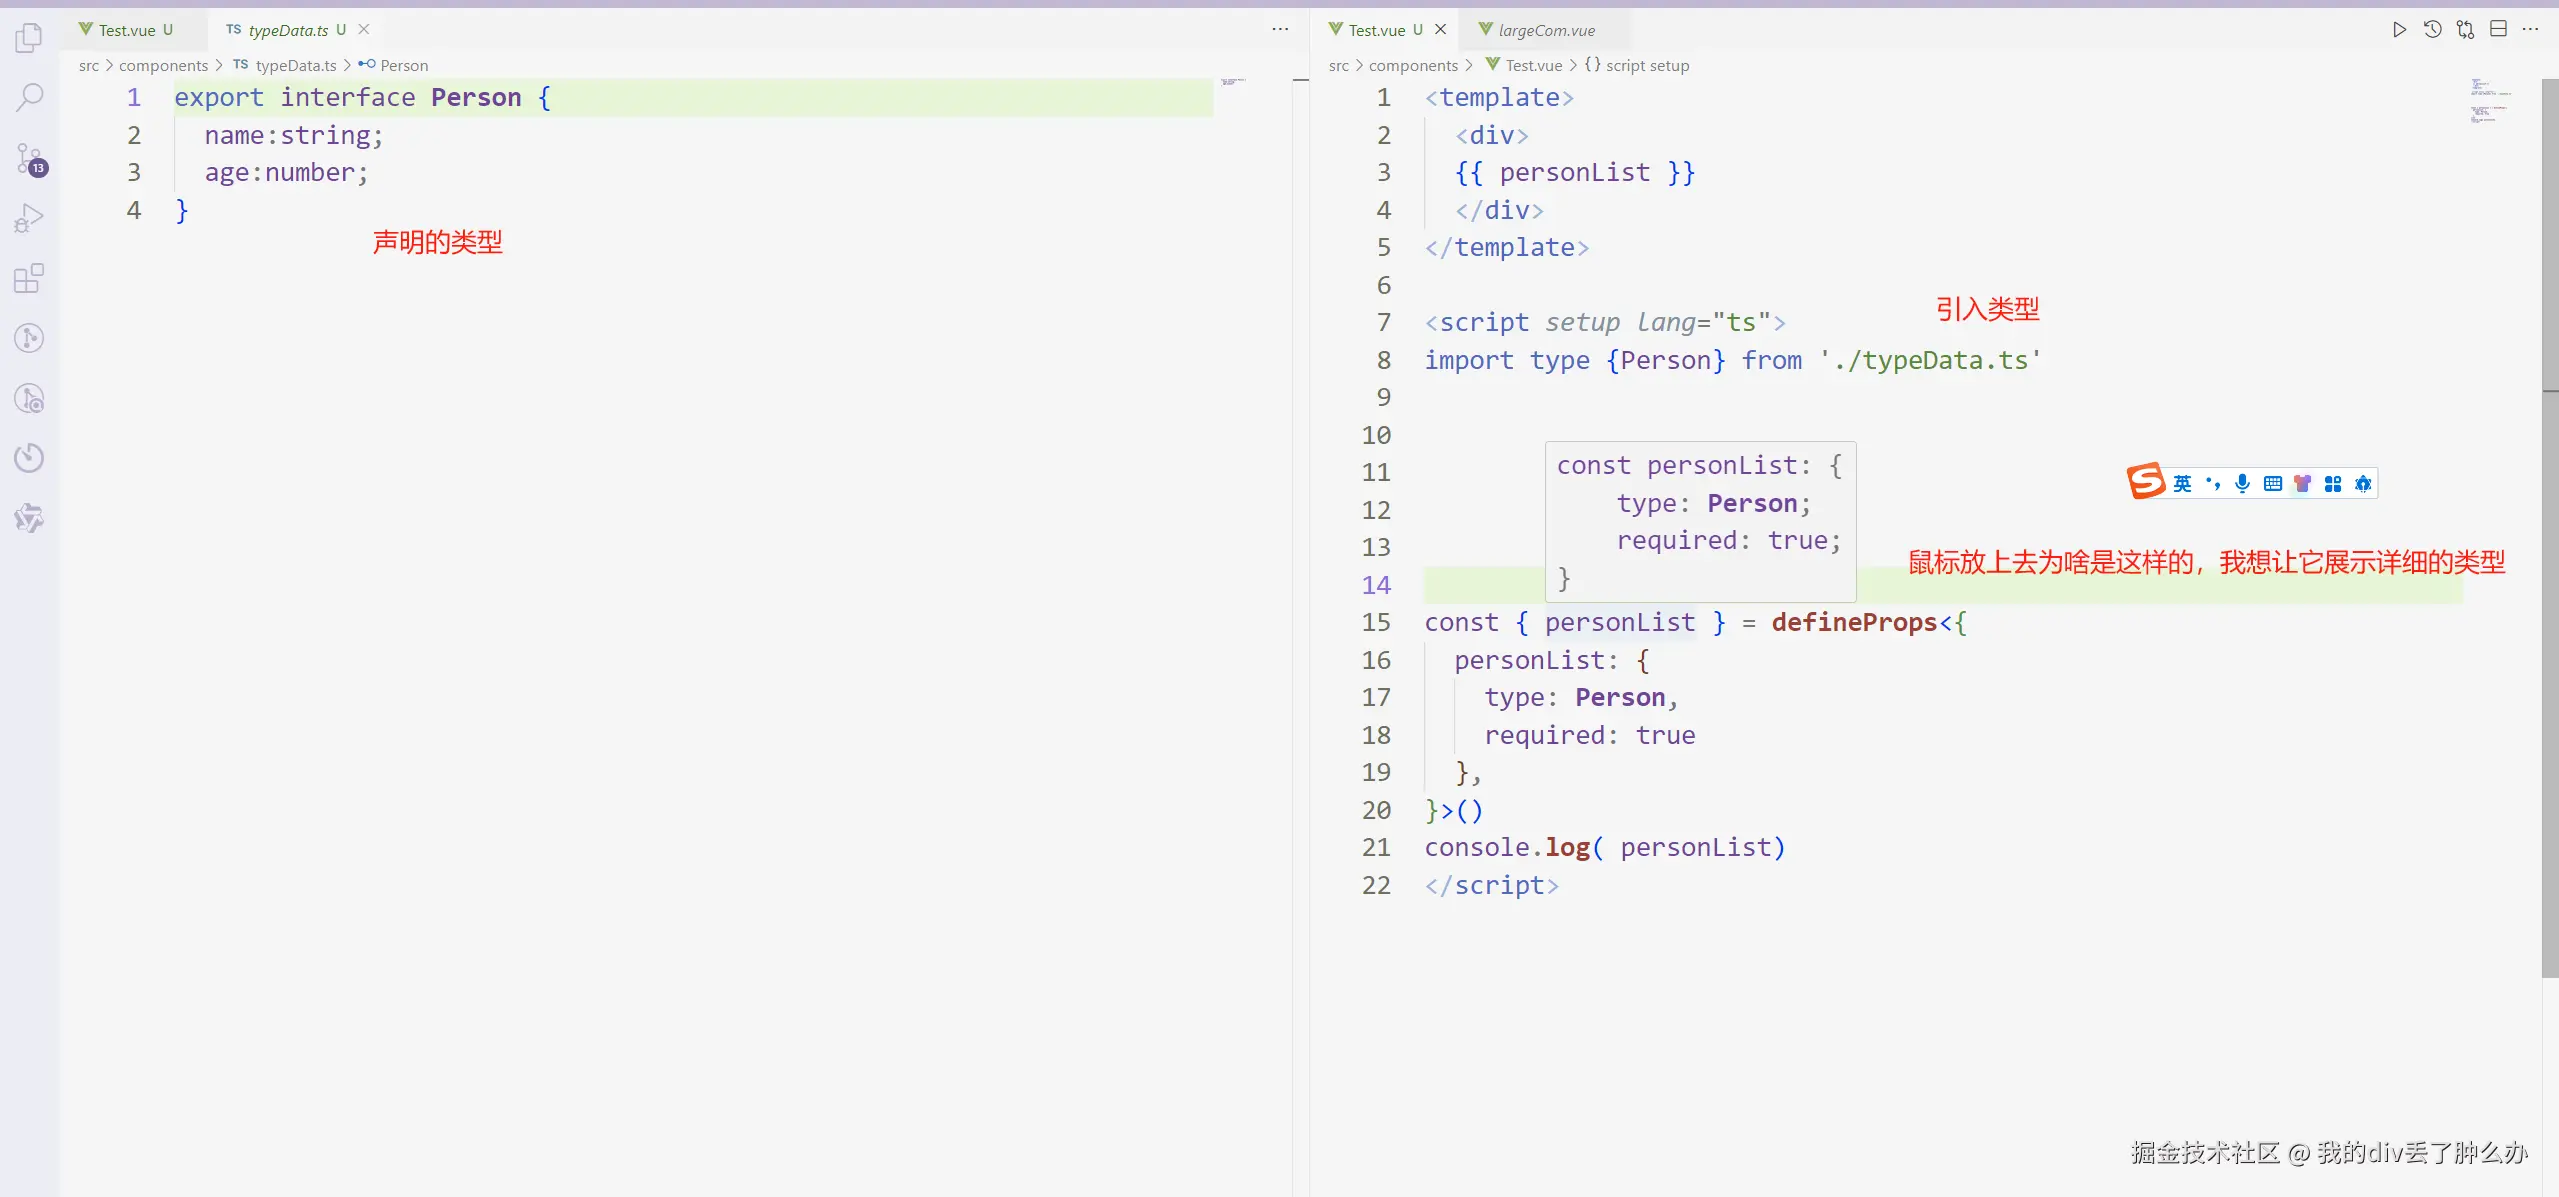Click the Run play icon in the editor toolbar
This screenshot has width=2559, height=1197.
[x=2399, y=30]
